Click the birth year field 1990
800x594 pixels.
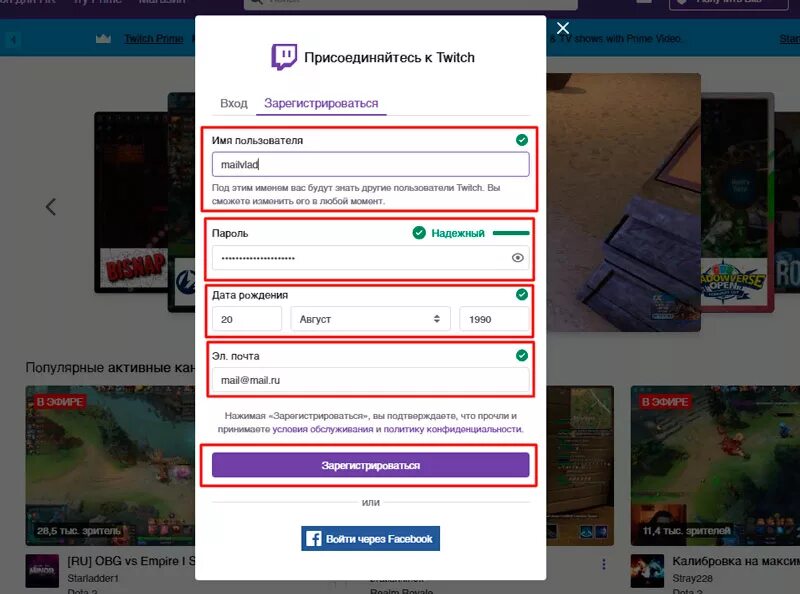point(494,319)
